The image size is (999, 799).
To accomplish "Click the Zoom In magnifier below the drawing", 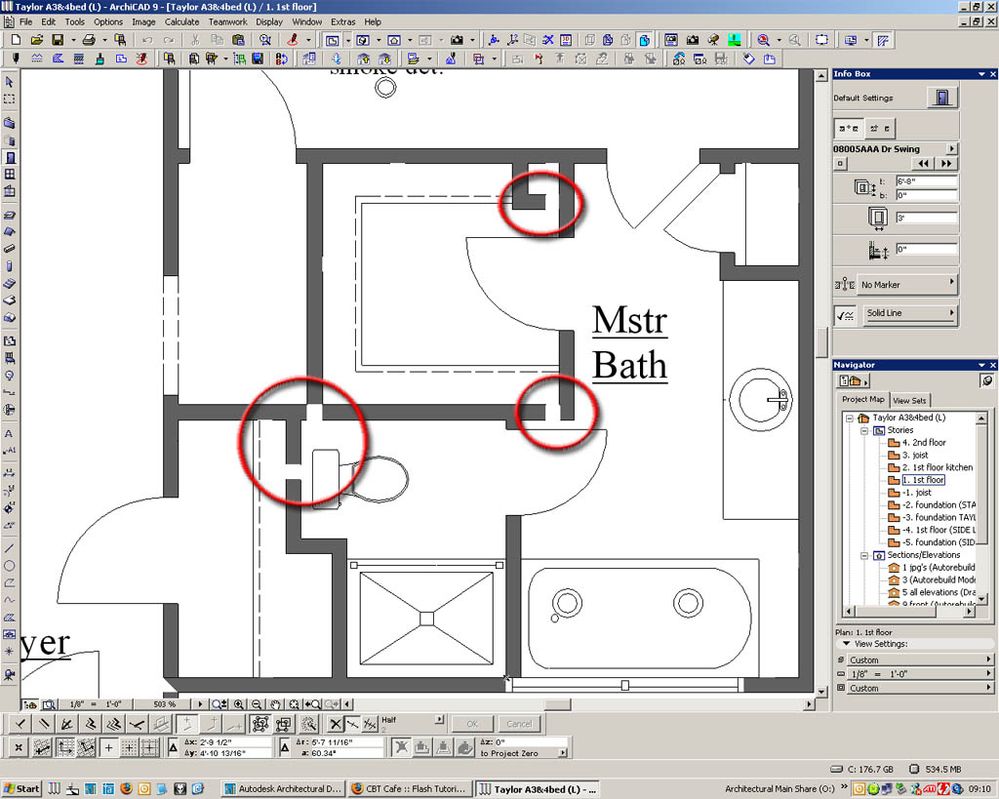I will tap(238, 704).
